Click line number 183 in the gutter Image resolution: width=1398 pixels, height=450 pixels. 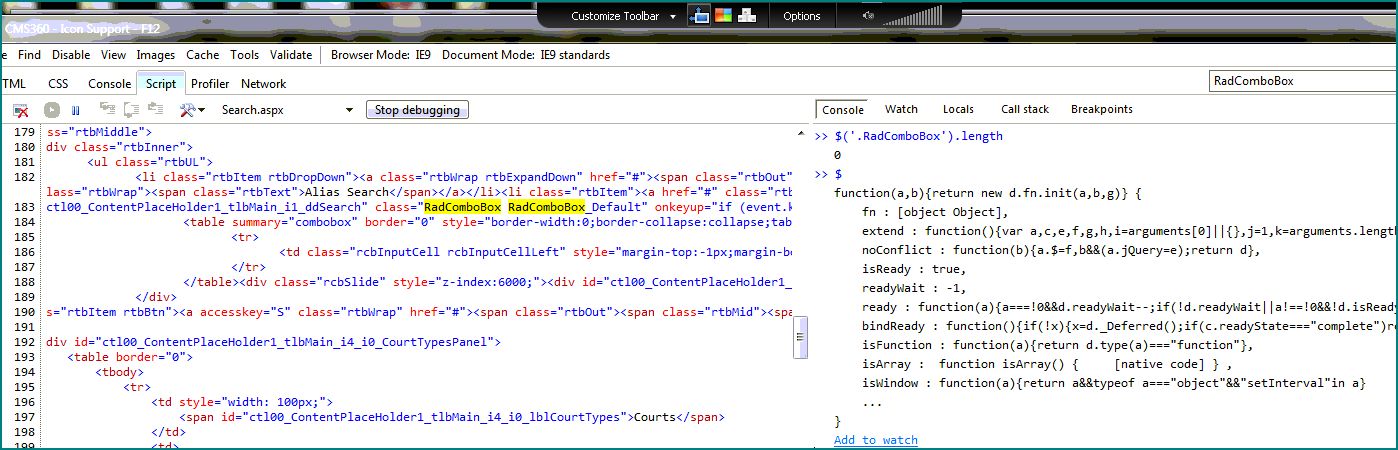click(25, 207)
